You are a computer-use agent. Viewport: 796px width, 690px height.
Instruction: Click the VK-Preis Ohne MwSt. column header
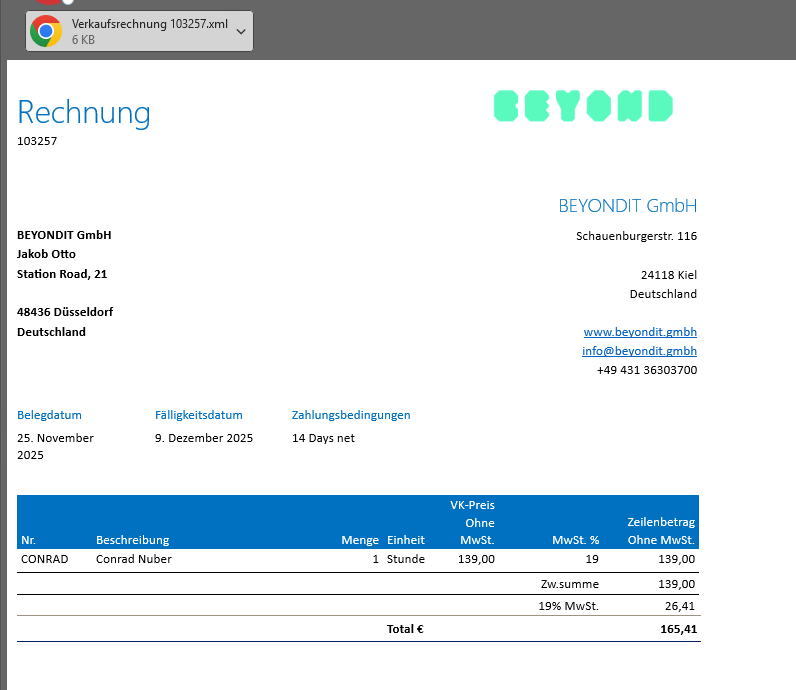point(472,522)
